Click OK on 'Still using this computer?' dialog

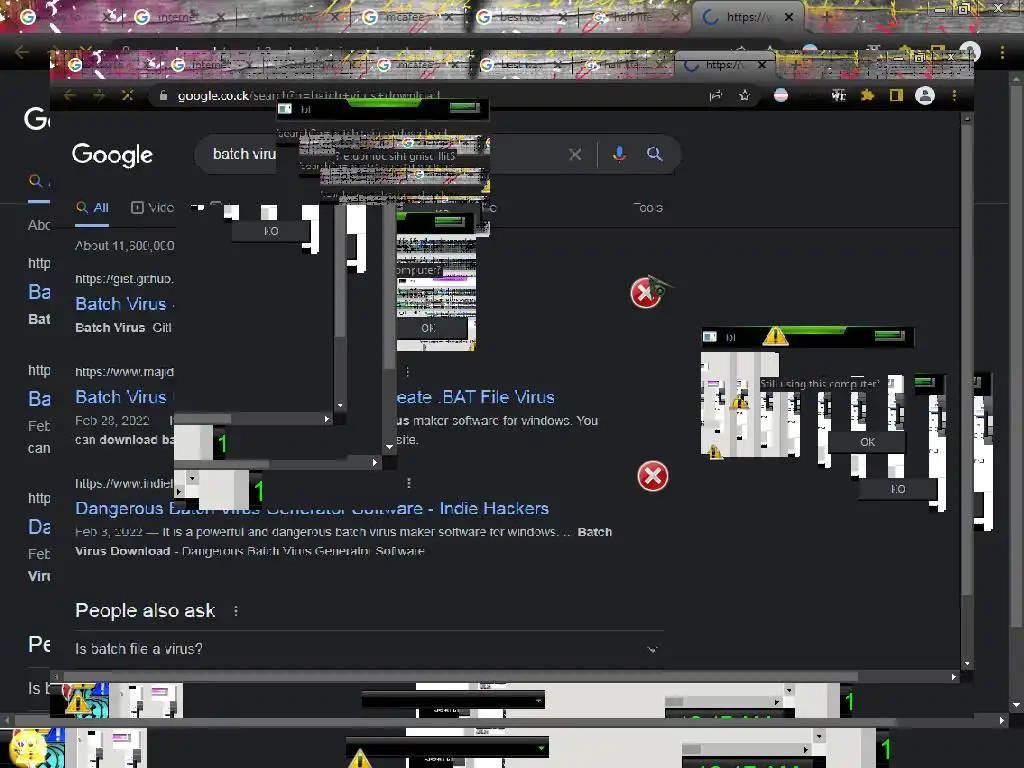coord(867,442)
